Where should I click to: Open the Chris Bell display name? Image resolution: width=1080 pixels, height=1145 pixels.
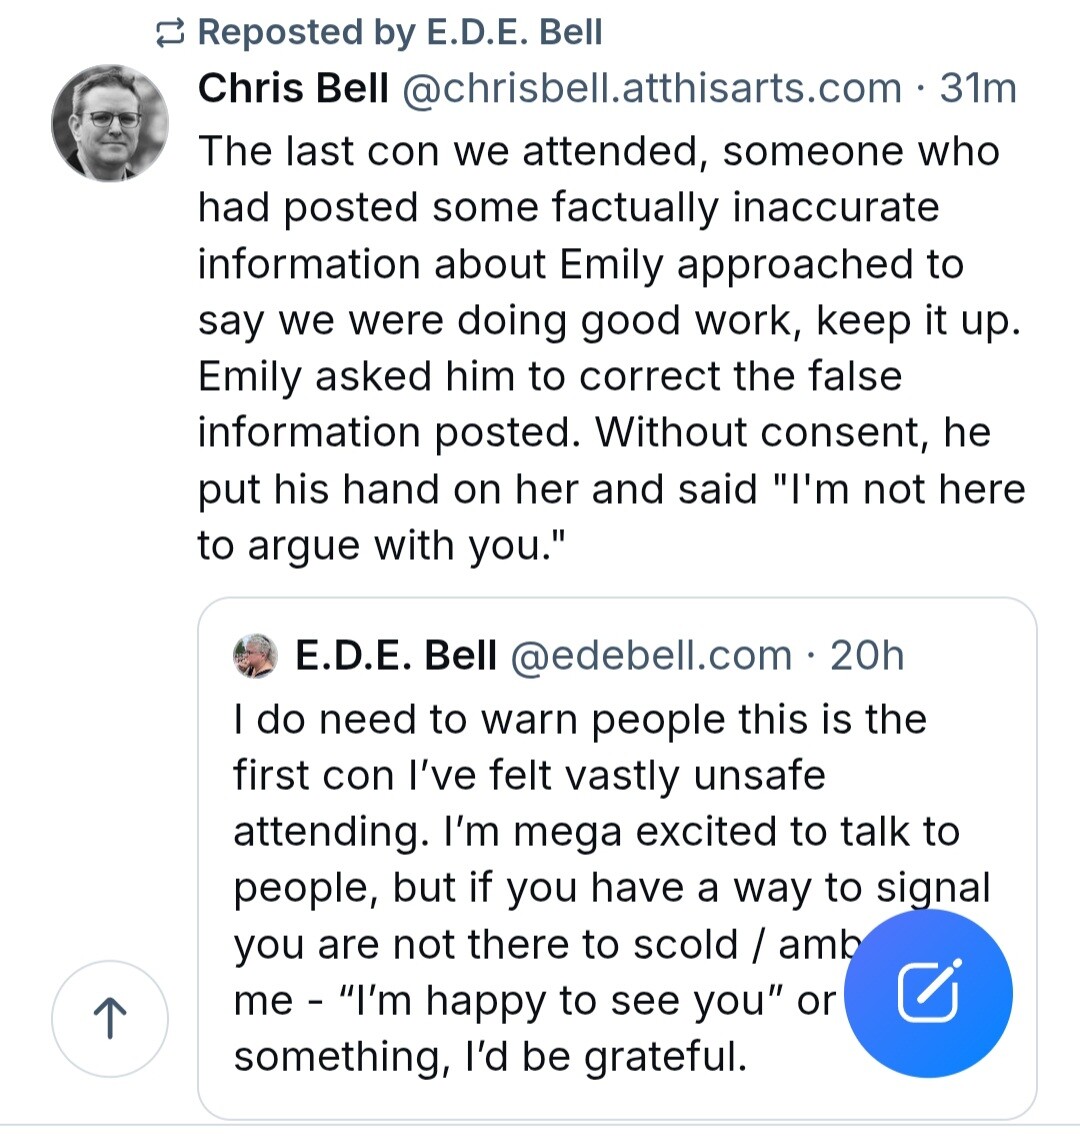pos(293,88)
